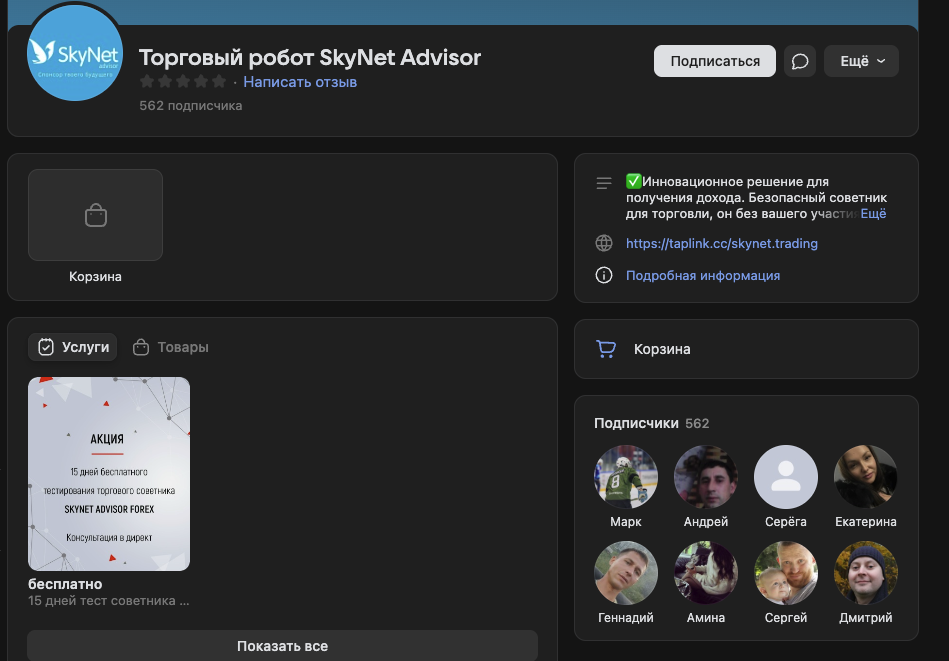Click the description lines icon
This screenshot has height=661, width=949.
point(604,183)
